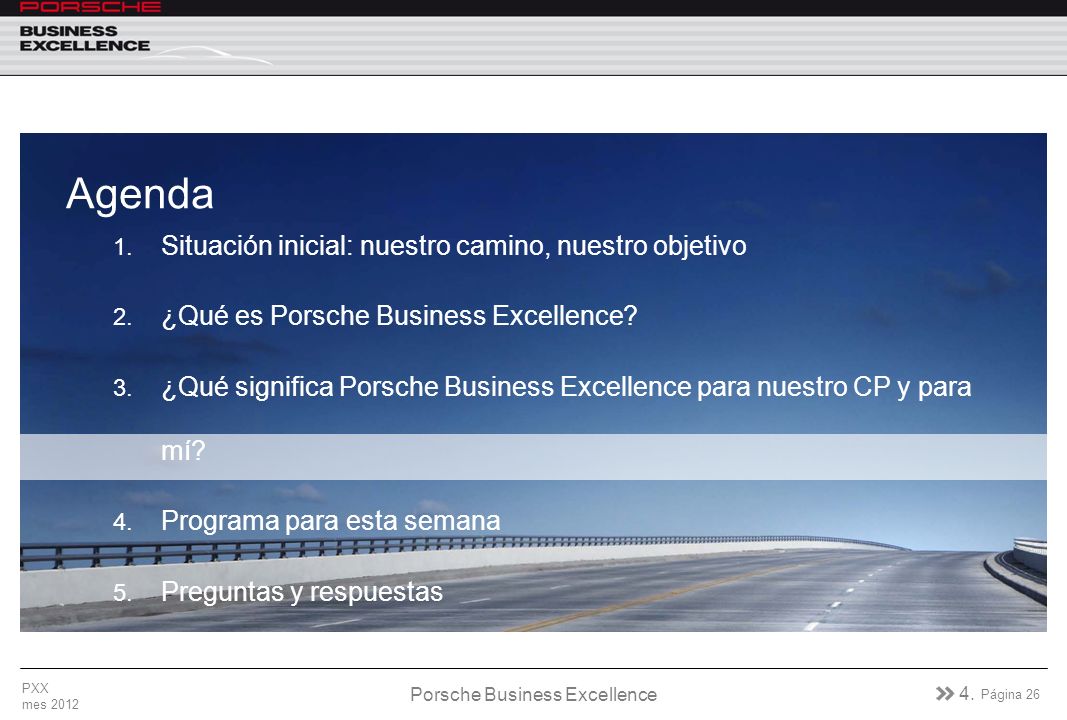The width and height of the screenshot is (1067, 720).
Task: Select the 'Agenda' slide title
Action: coord(139,194)
